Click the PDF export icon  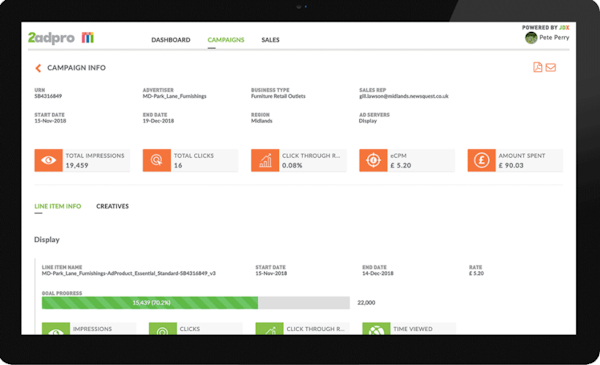[538, 67]
